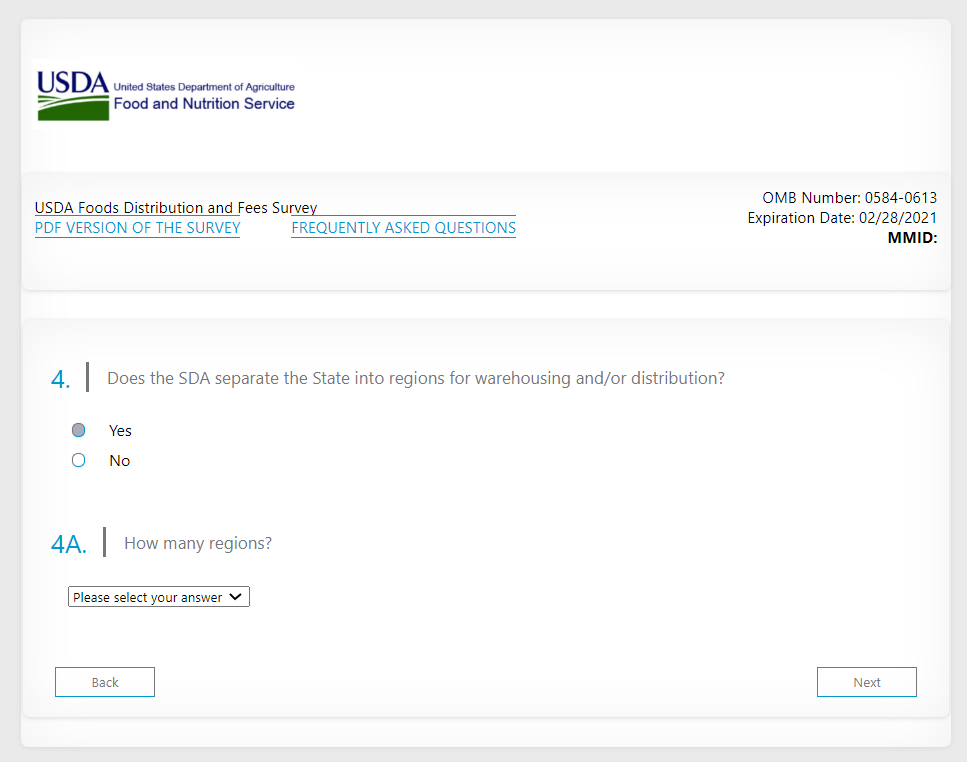Click the '4.' question number

click(x=60, y=379)
